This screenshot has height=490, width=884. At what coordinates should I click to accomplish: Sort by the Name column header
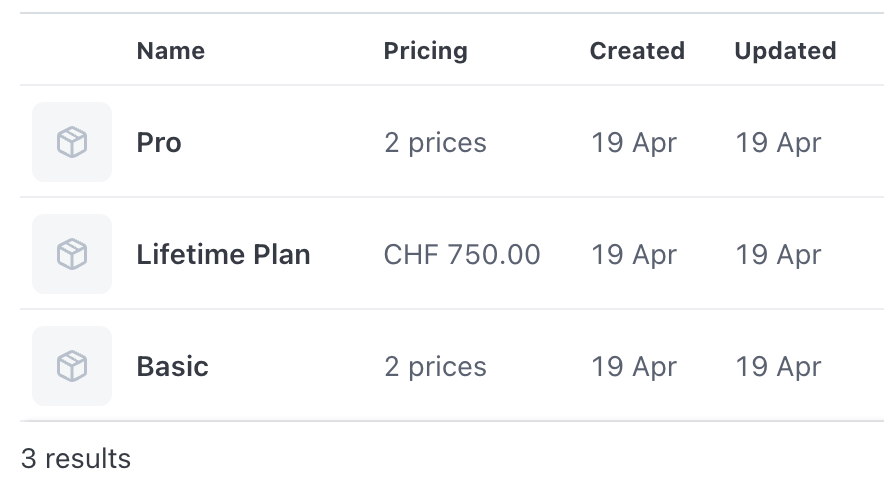pyautogui.click(x=171, y=51)
